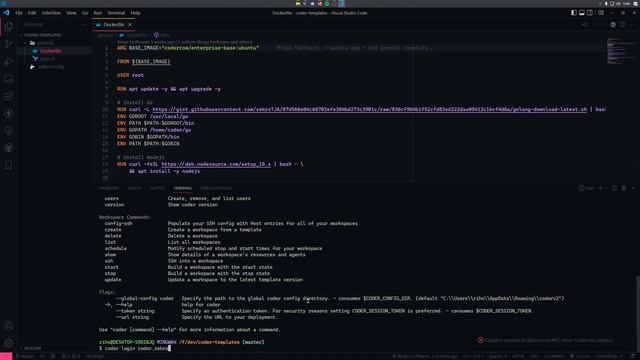Image resolution: width=640 pixels, height=360 pixels.
Task: Split the terminal pane
Action: [x=614, y=188]
